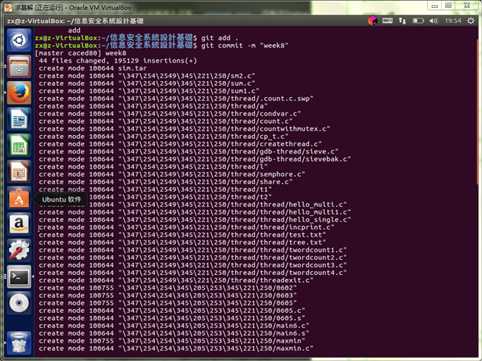
Task: Open LibreOffice Impress presentation icon
Action: point(19,172)
